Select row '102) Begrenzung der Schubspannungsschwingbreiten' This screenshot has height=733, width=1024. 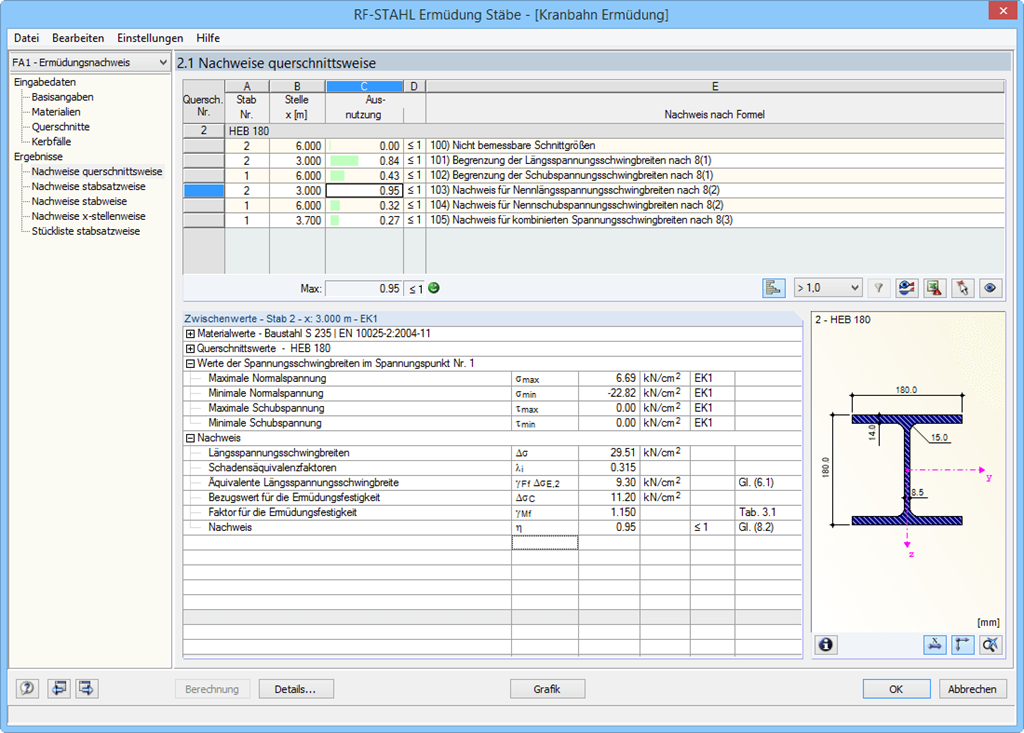(594, 176)
